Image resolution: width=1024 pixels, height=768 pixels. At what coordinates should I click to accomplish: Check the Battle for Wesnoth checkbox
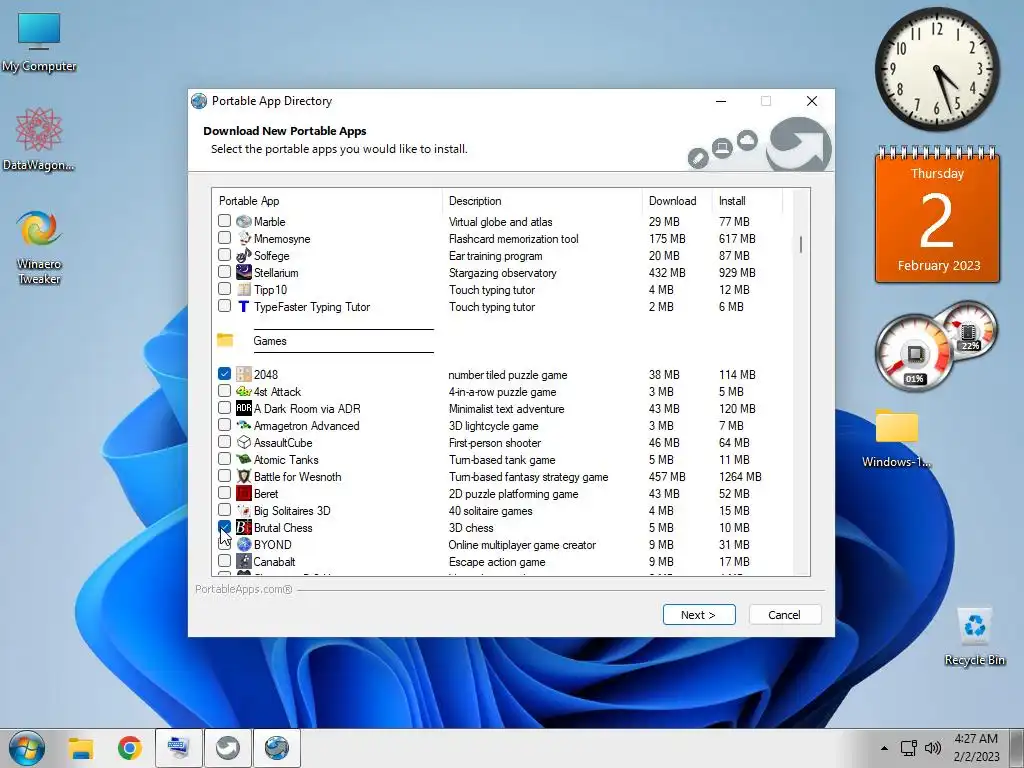224,475
